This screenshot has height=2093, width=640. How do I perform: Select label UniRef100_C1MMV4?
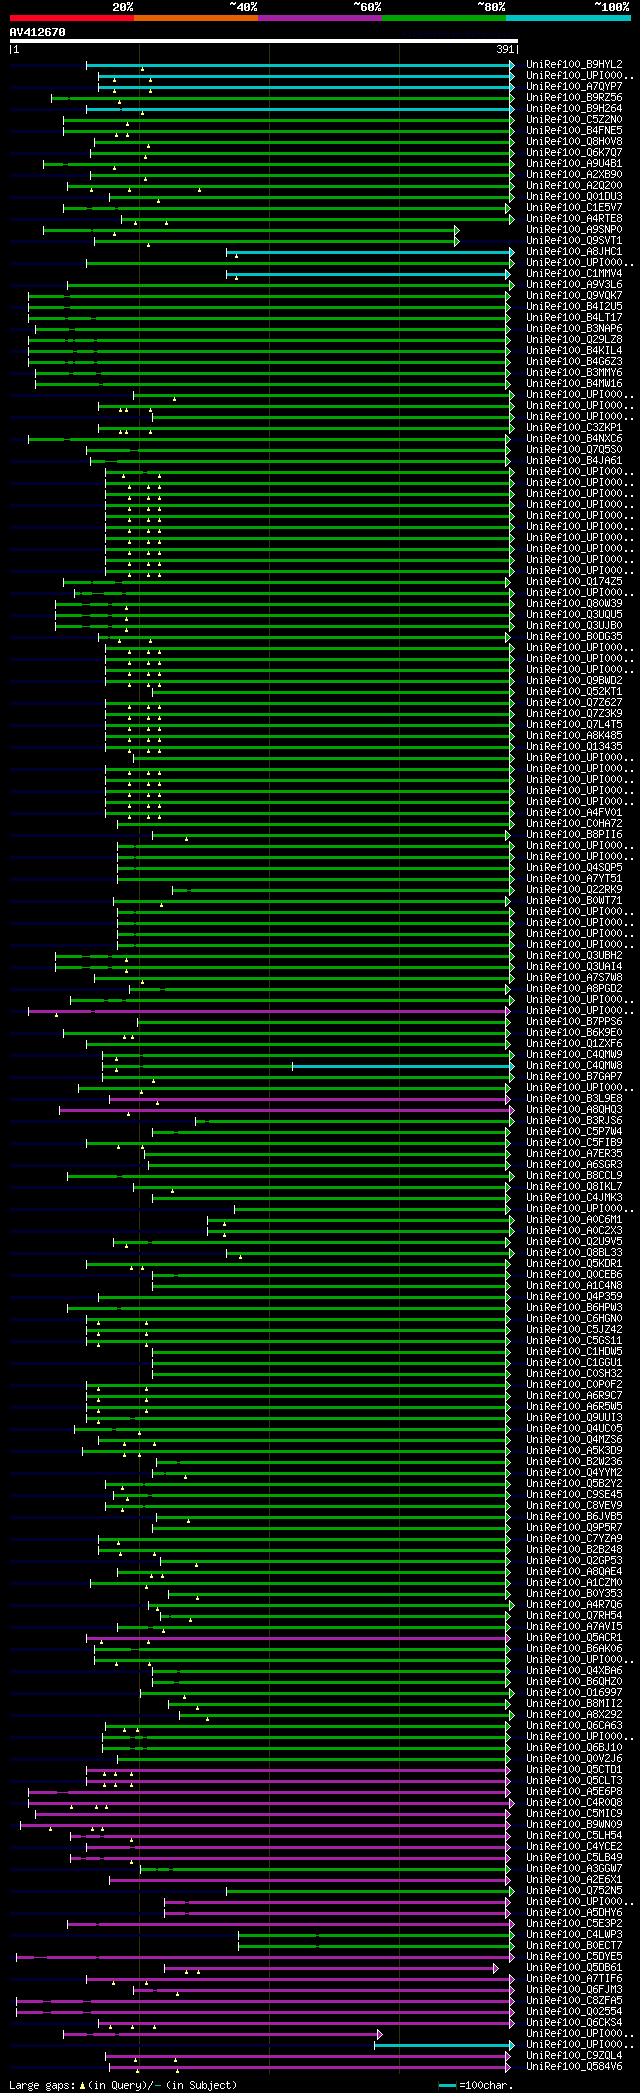(574, 274)
